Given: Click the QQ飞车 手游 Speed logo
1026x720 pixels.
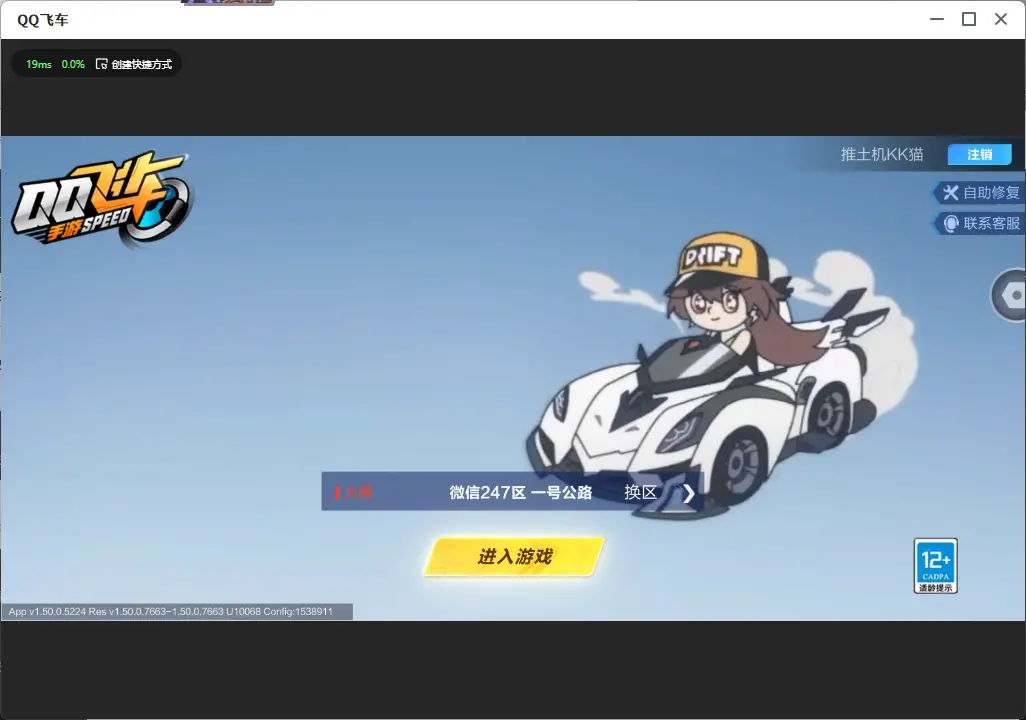Looking at the screenshot, I should point(101,200).
